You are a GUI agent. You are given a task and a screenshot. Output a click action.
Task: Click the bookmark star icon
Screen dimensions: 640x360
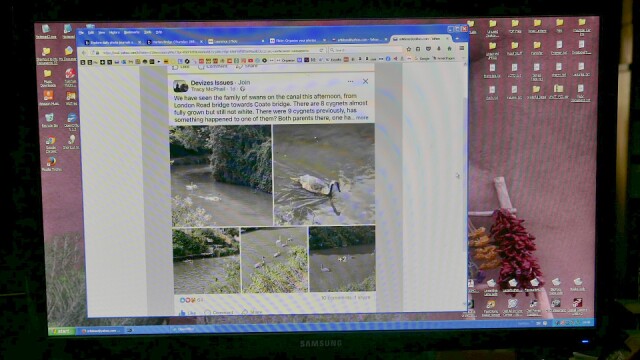coord(408,49)
